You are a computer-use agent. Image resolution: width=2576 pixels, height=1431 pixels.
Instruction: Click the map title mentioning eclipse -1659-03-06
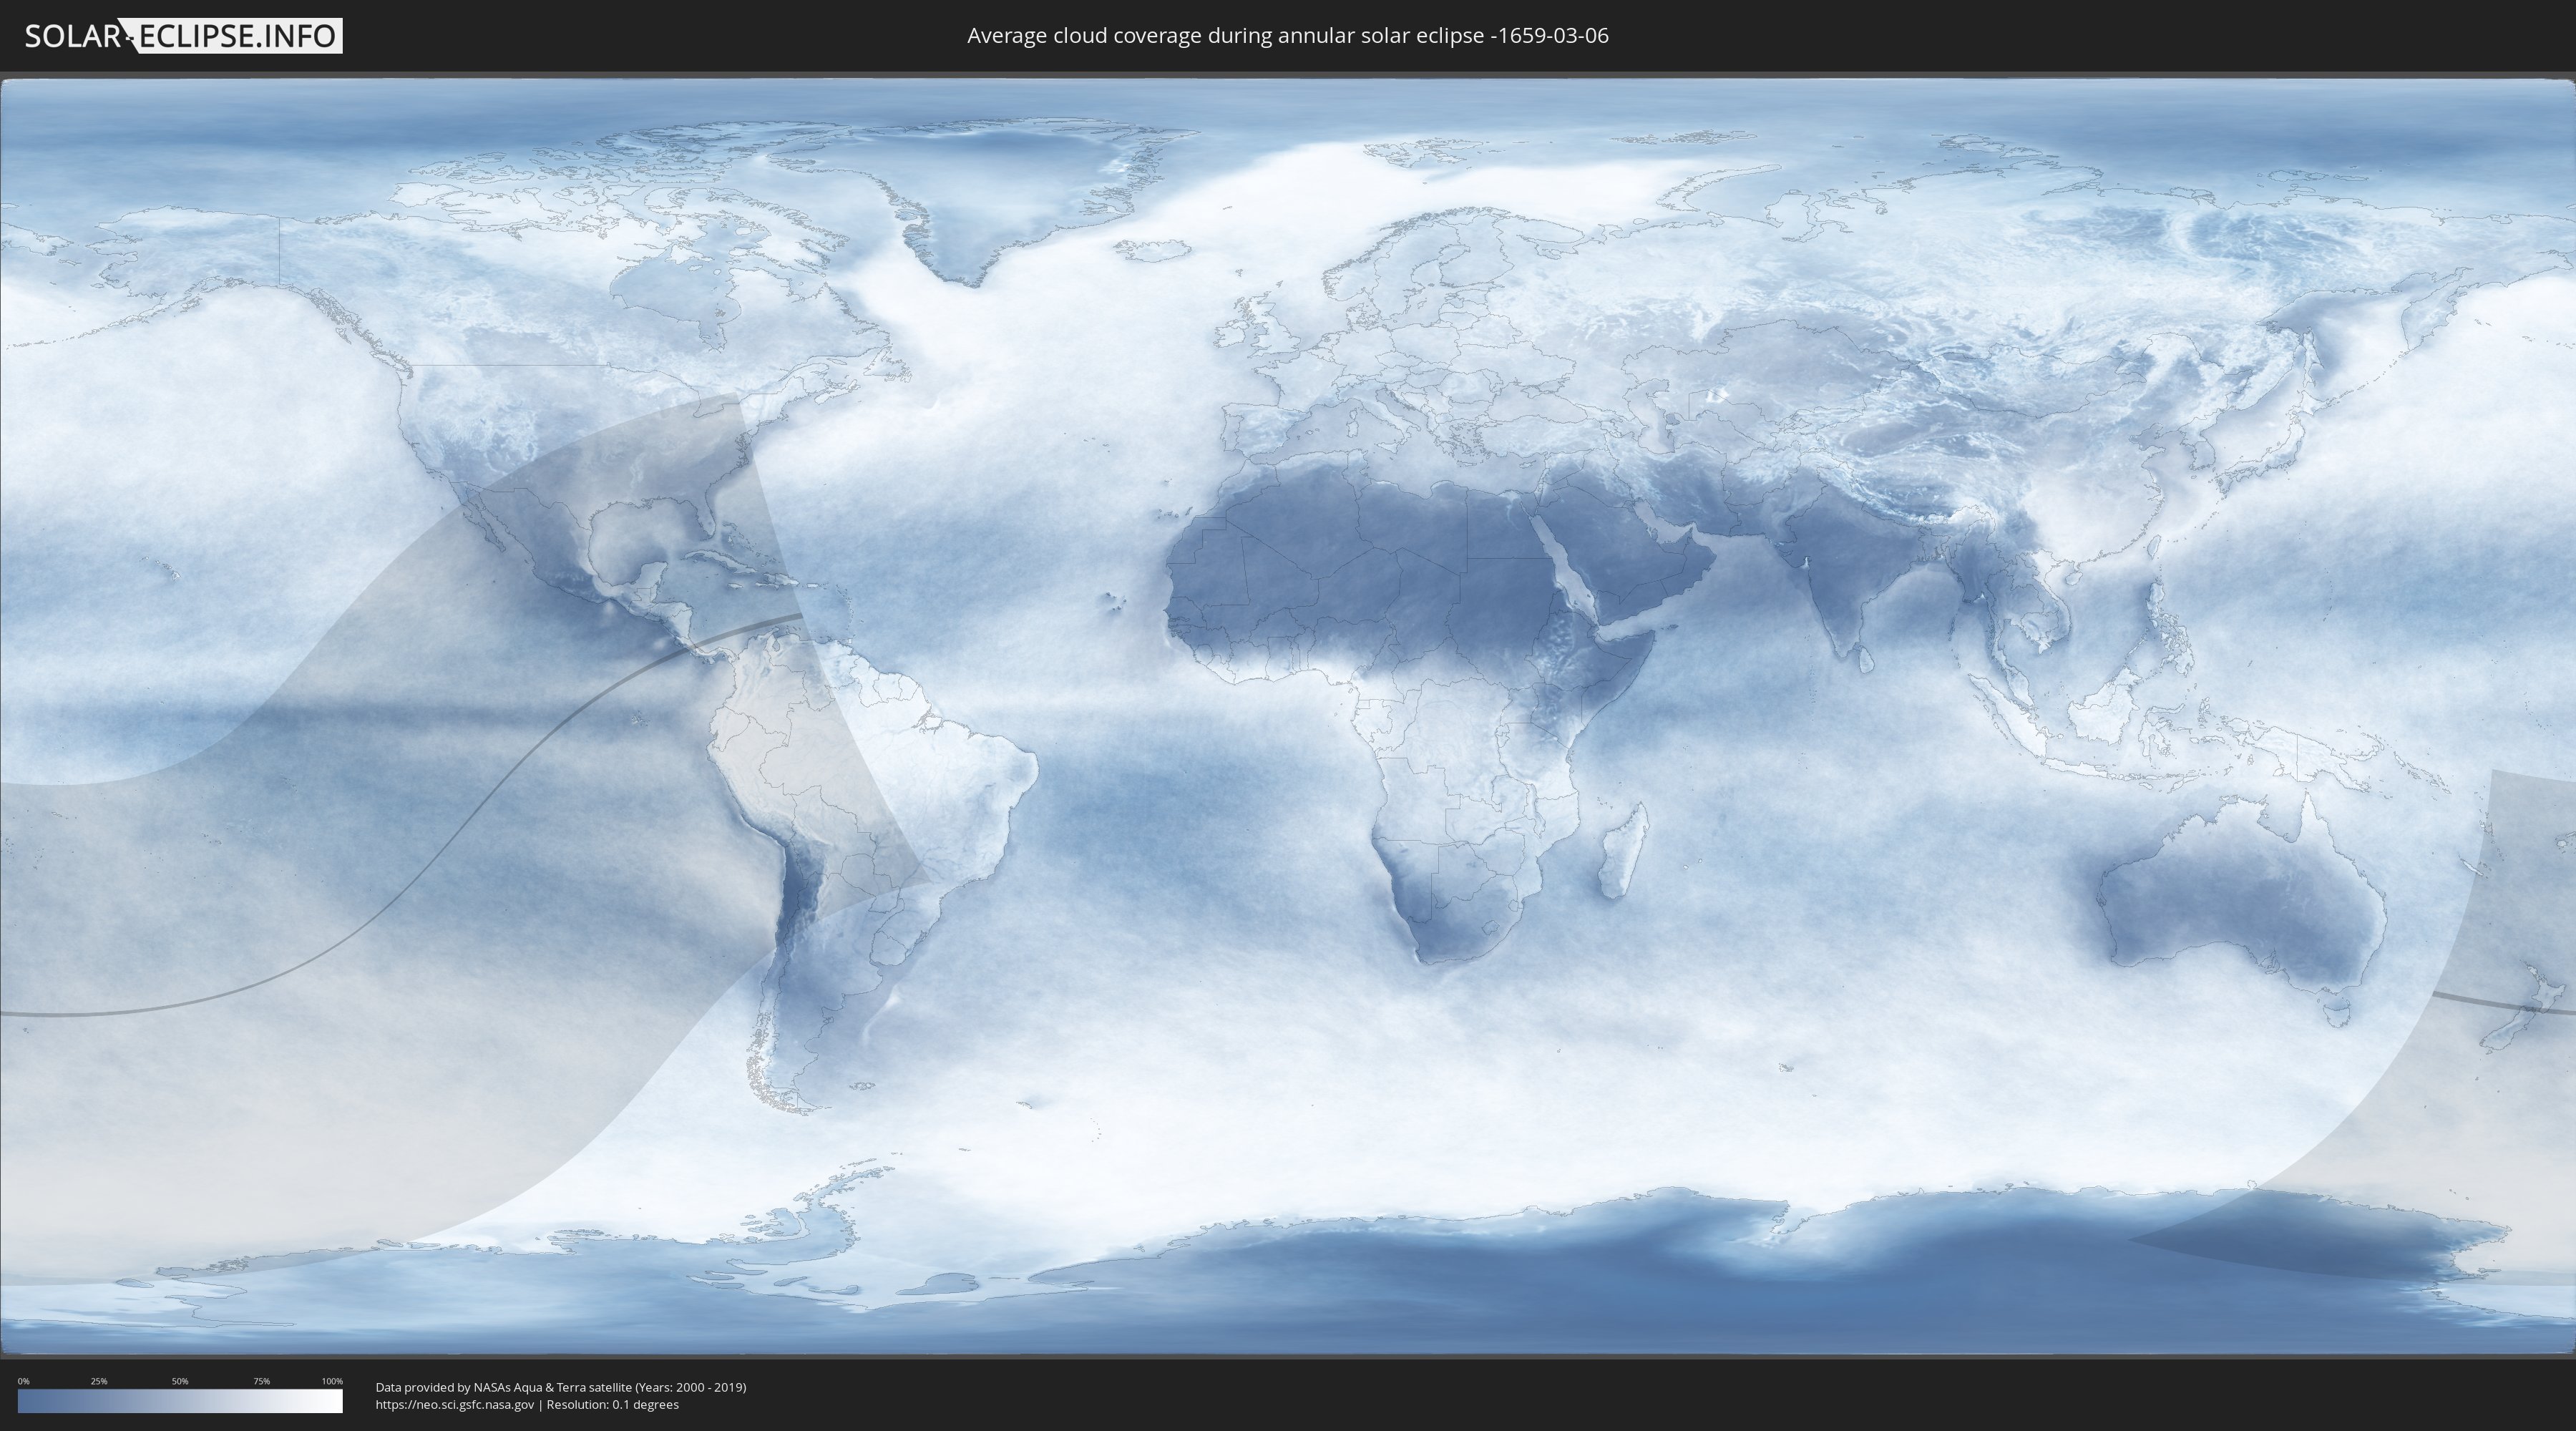[1287, 36]
